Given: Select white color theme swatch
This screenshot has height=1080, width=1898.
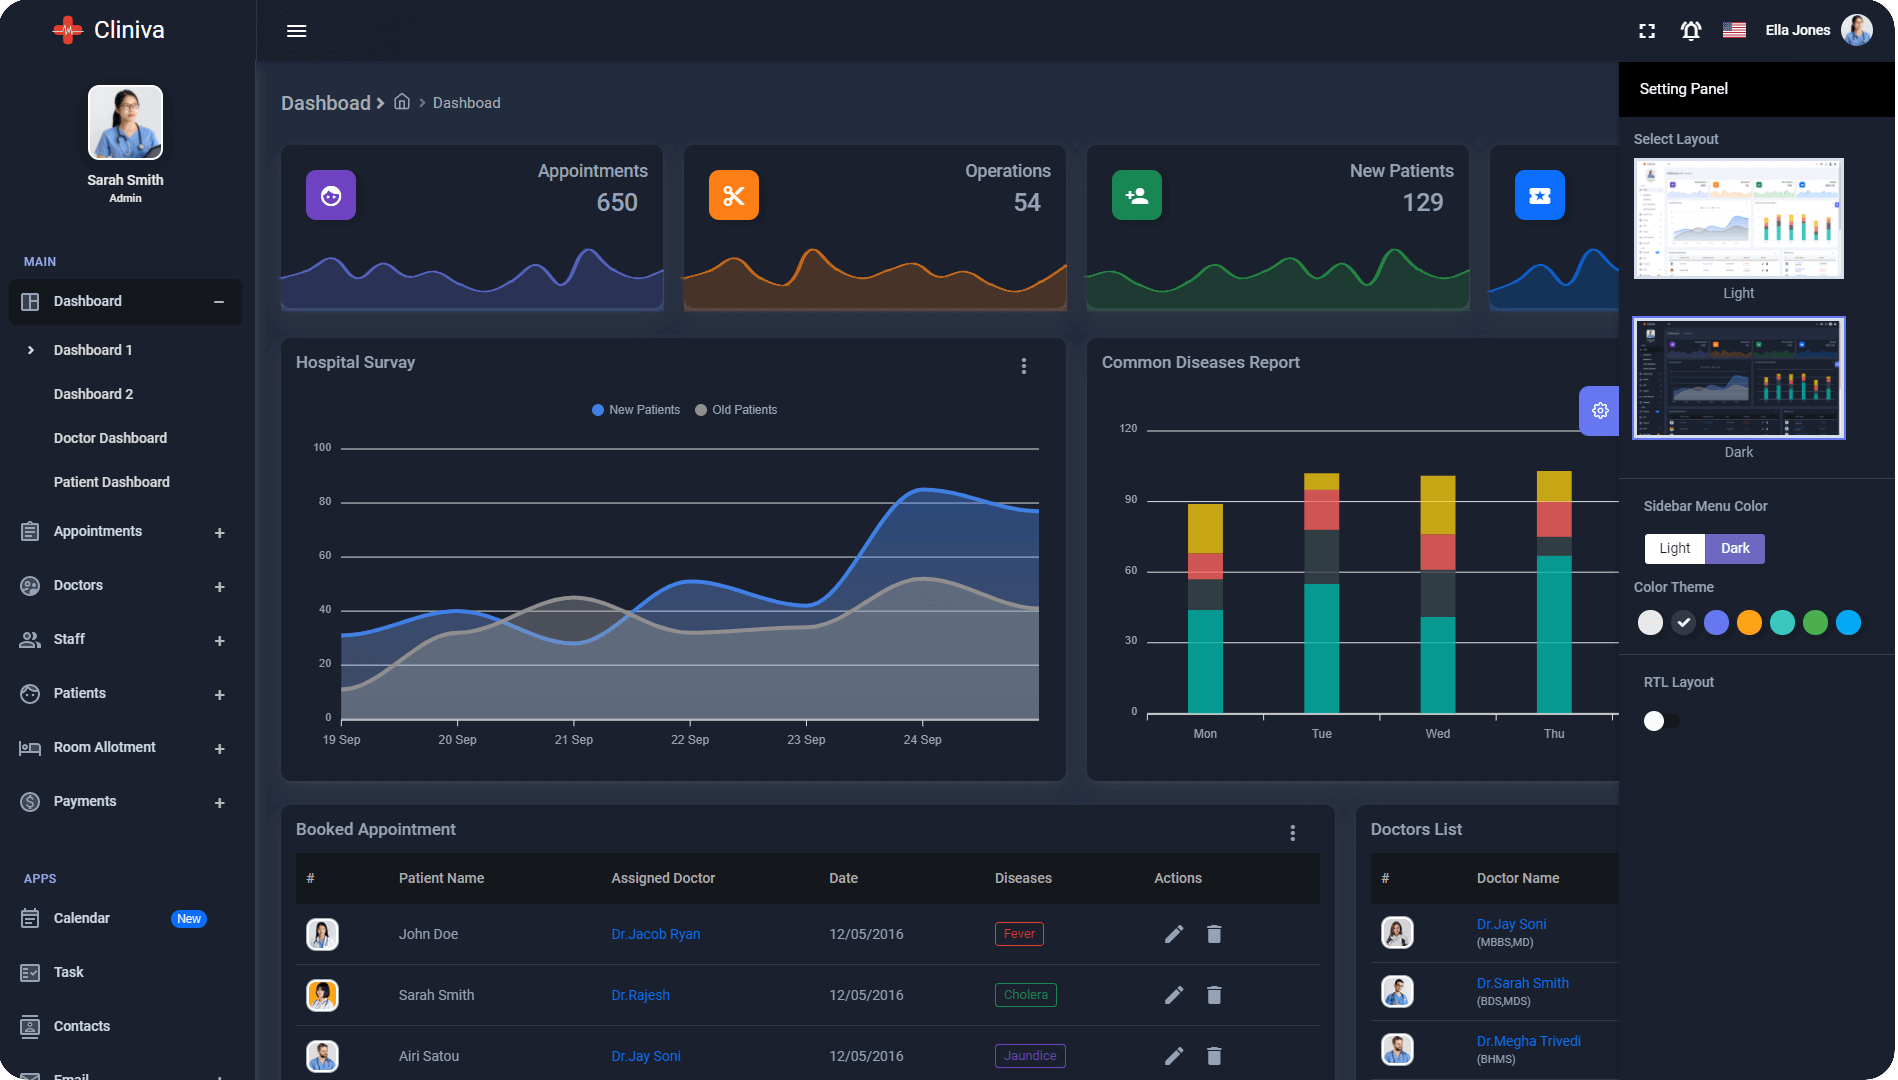Looking at the screenshot, I should pyautogui.click(x=1650, y=623).
